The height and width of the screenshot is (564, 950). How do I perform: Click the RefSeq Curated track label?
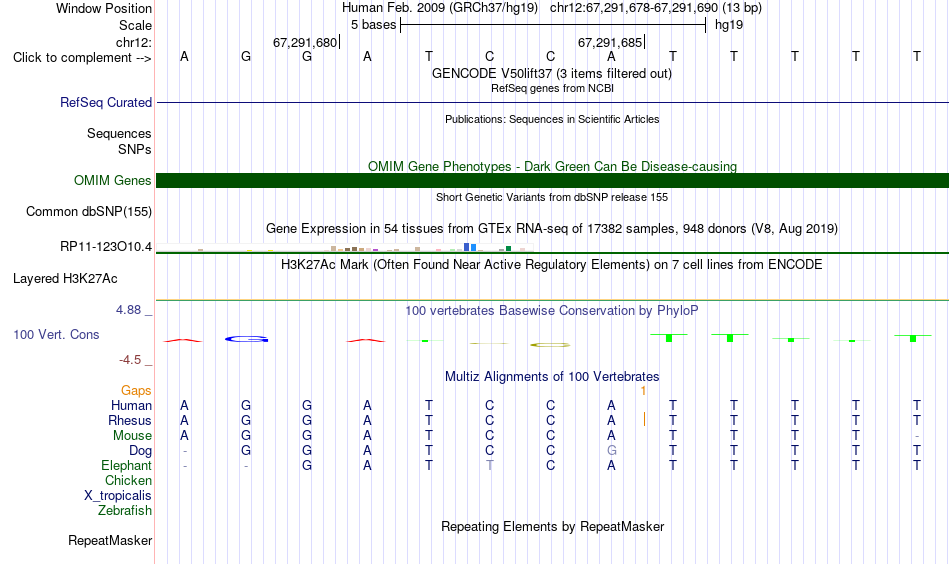(x=105, y=102)
